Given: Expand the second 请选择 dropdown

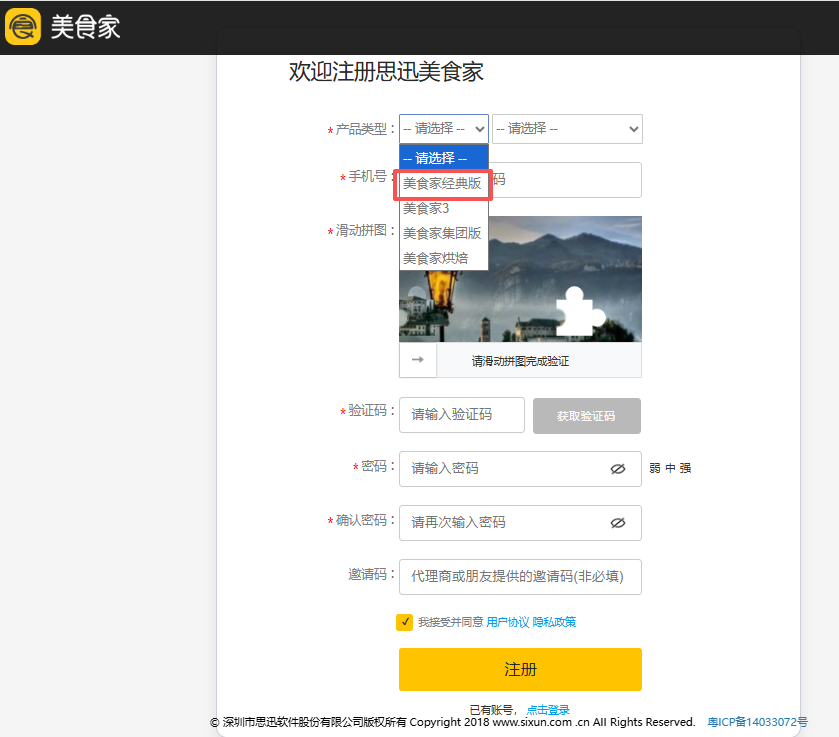Looking at the screenshot, I should click(x=566, y=129).
